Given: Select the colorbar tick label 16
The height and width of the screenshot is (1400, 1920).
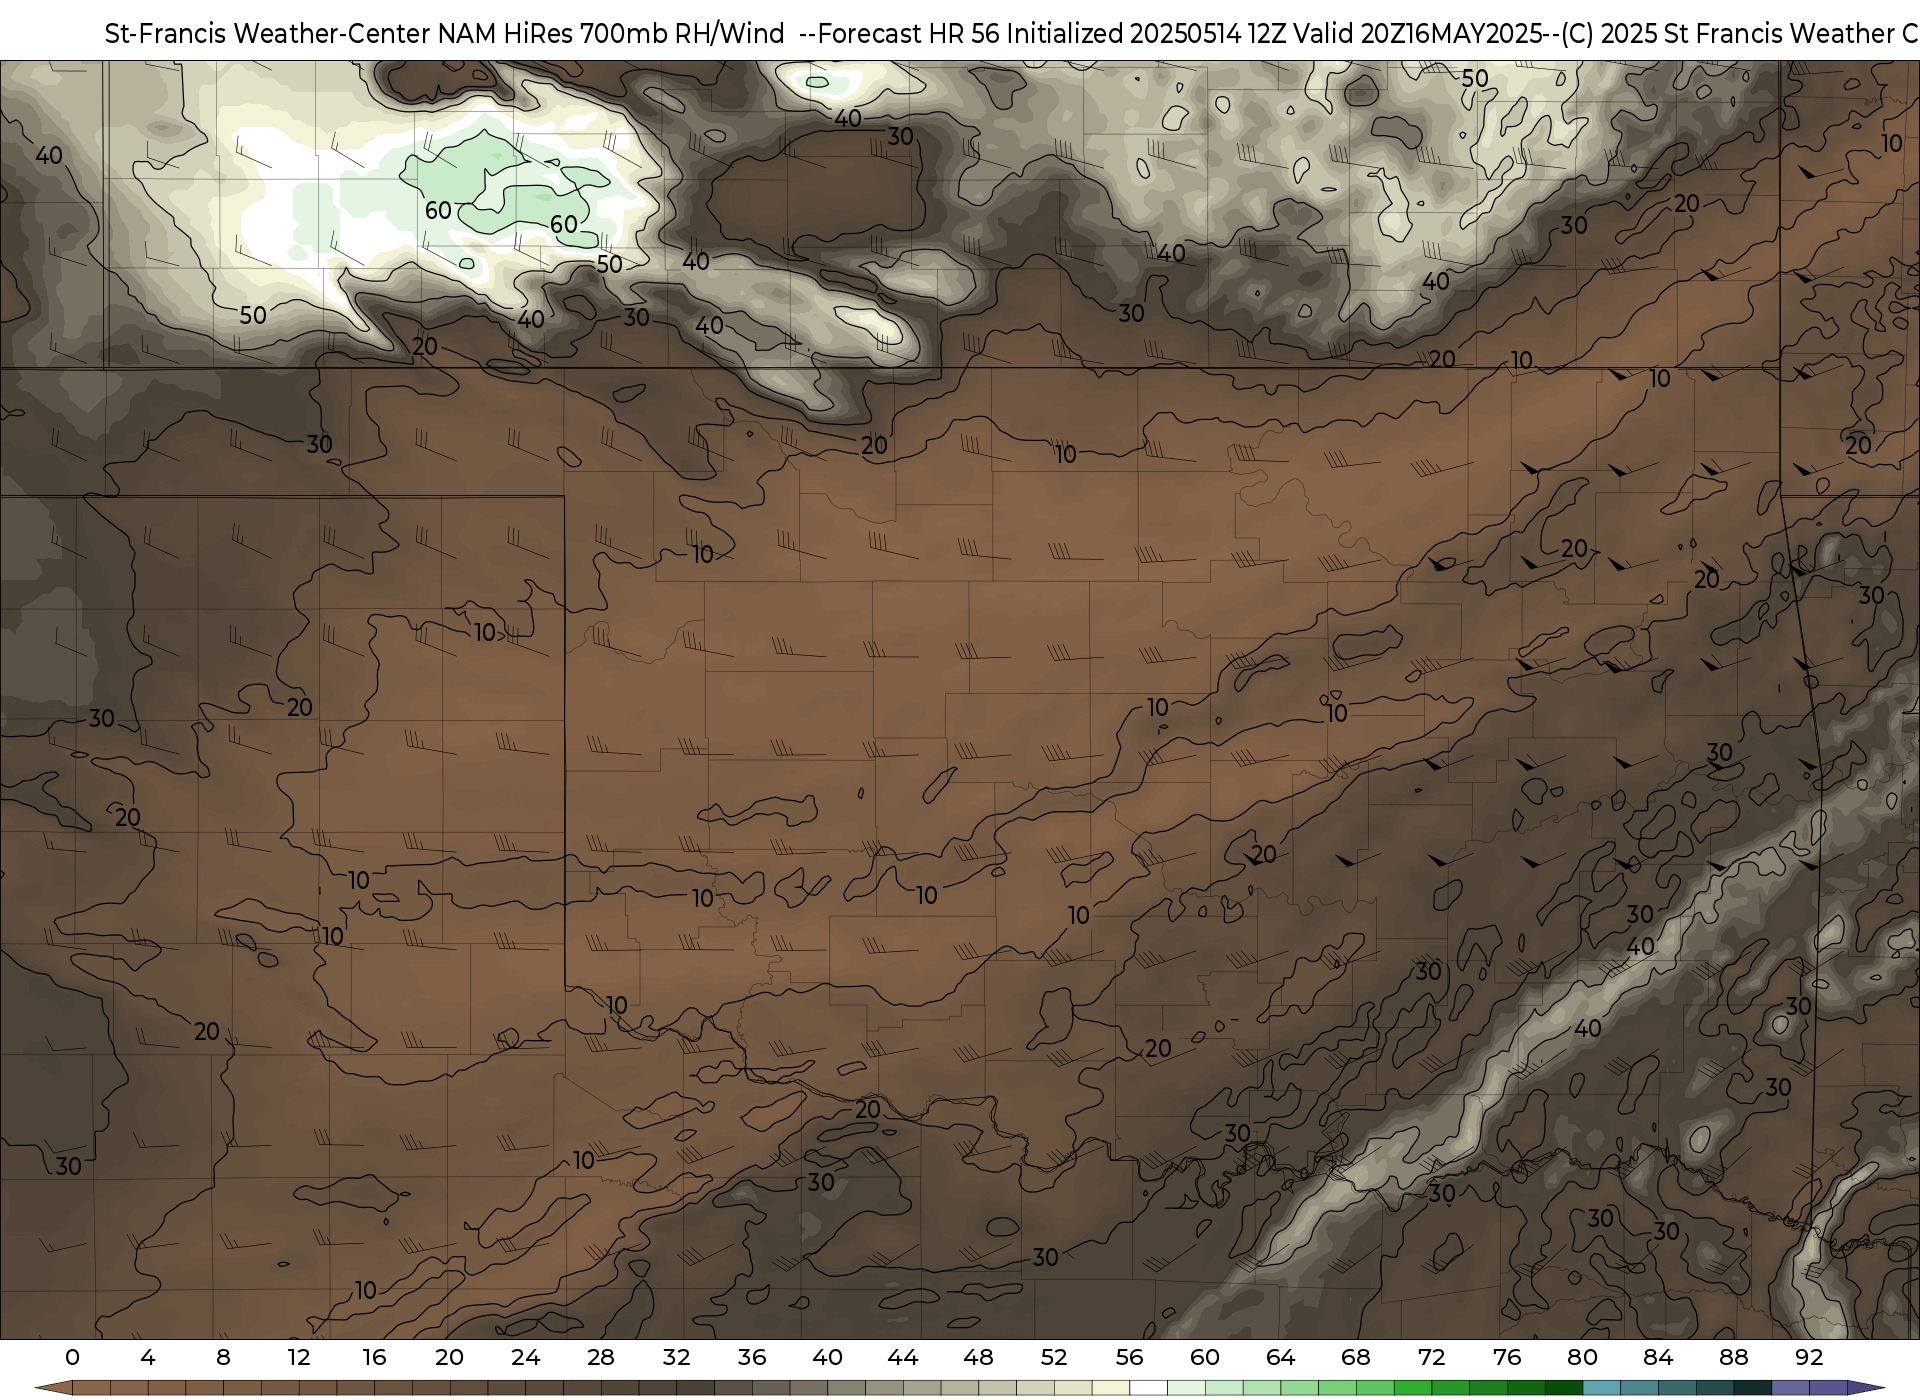Looking at the screenshot, I should click(374, 1357).
